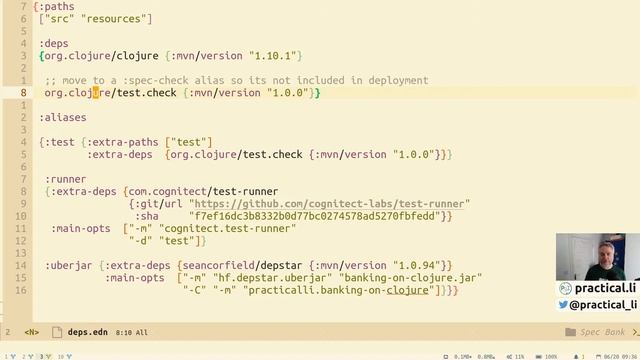Click the :aliases keyword

coord(62,118)
